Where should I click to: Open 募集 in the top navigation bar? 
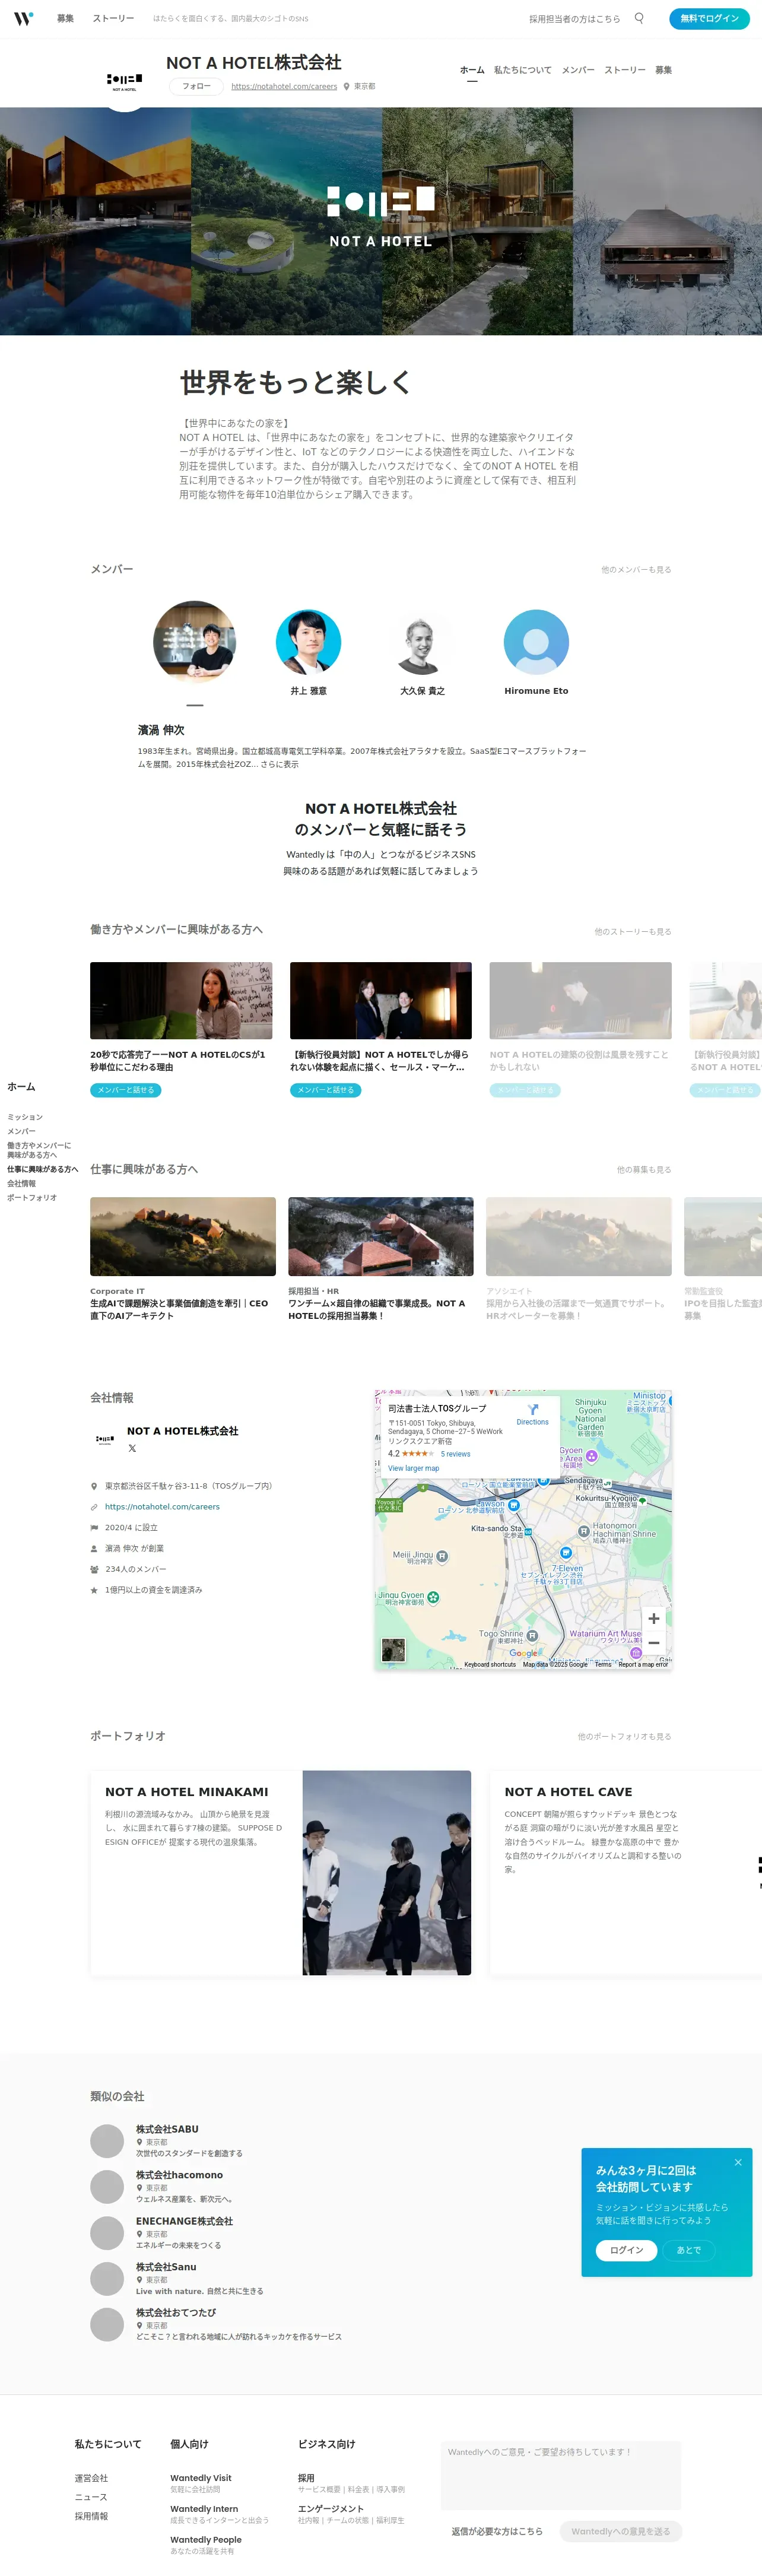point(65,18)
